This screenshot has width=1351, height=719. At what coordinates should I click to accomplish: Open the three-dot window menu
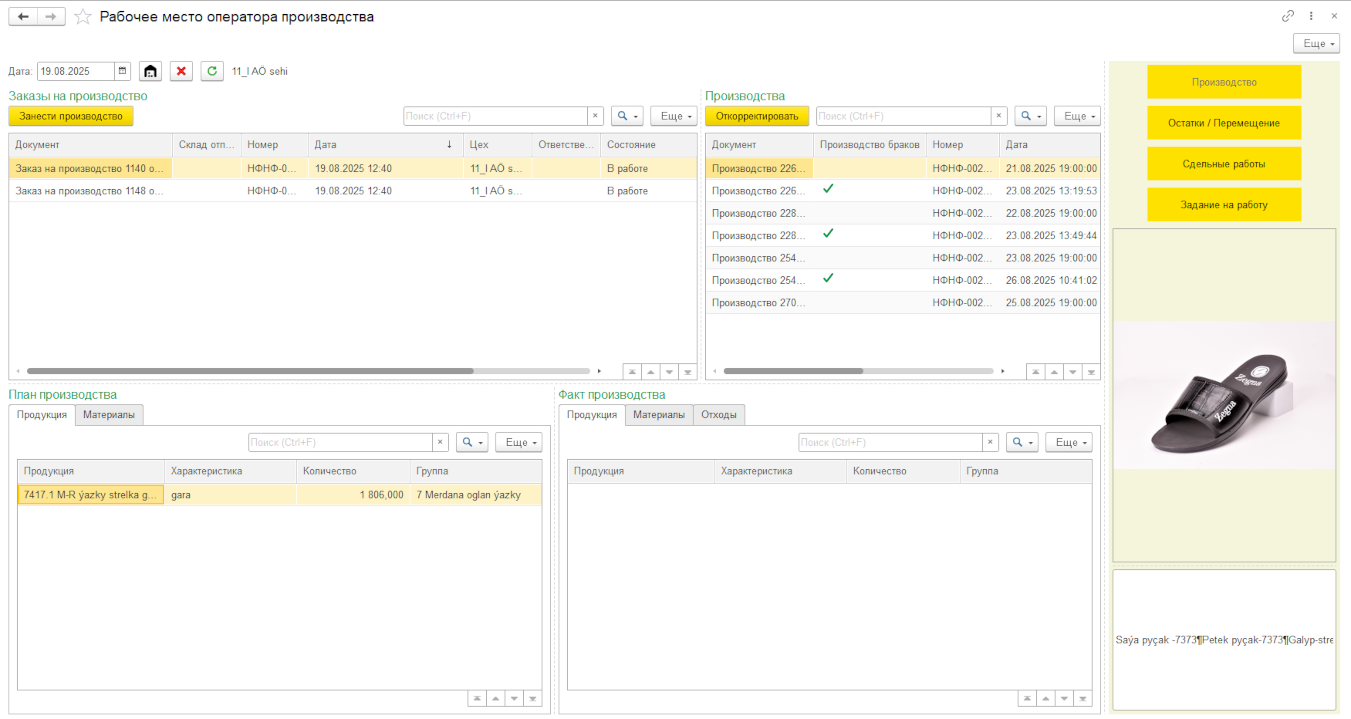click(1311, 16)
